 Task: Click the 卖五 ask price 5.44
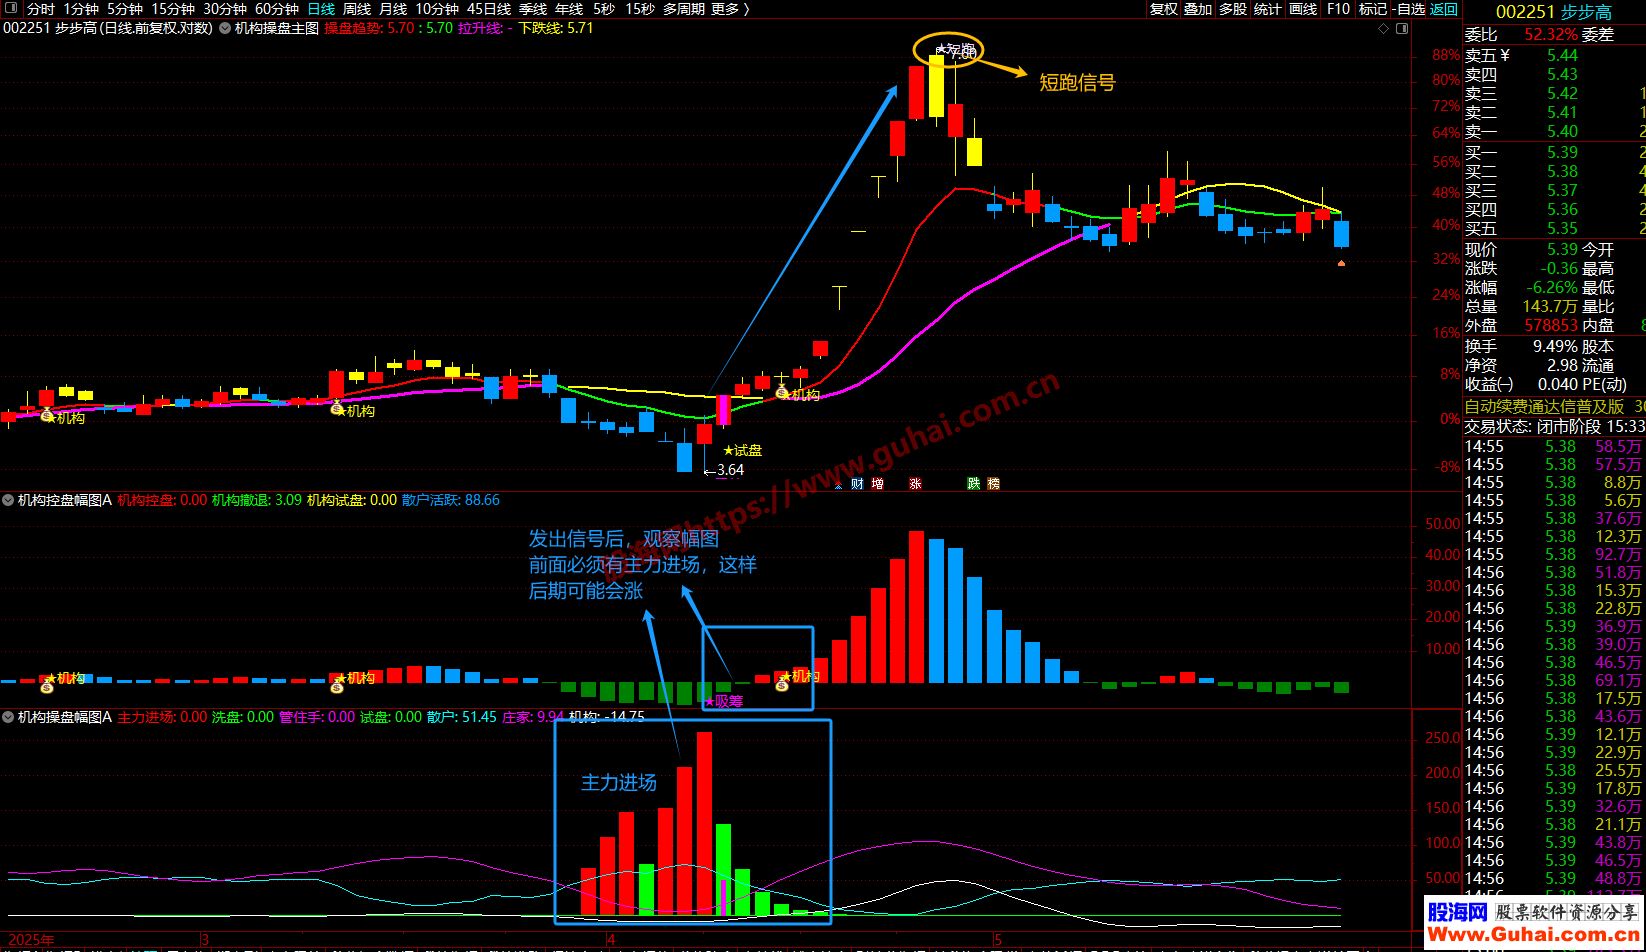click(1562, 55)
